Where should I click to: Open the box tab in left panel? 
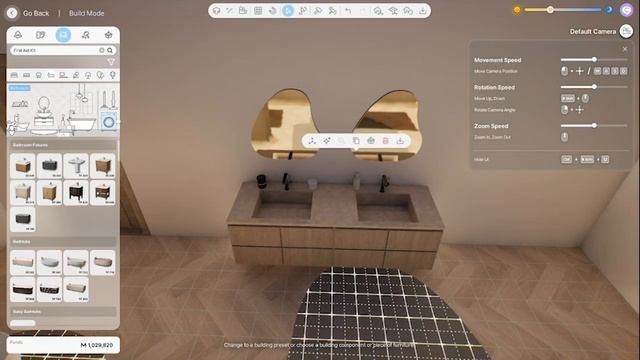click(x=108, y=35)
